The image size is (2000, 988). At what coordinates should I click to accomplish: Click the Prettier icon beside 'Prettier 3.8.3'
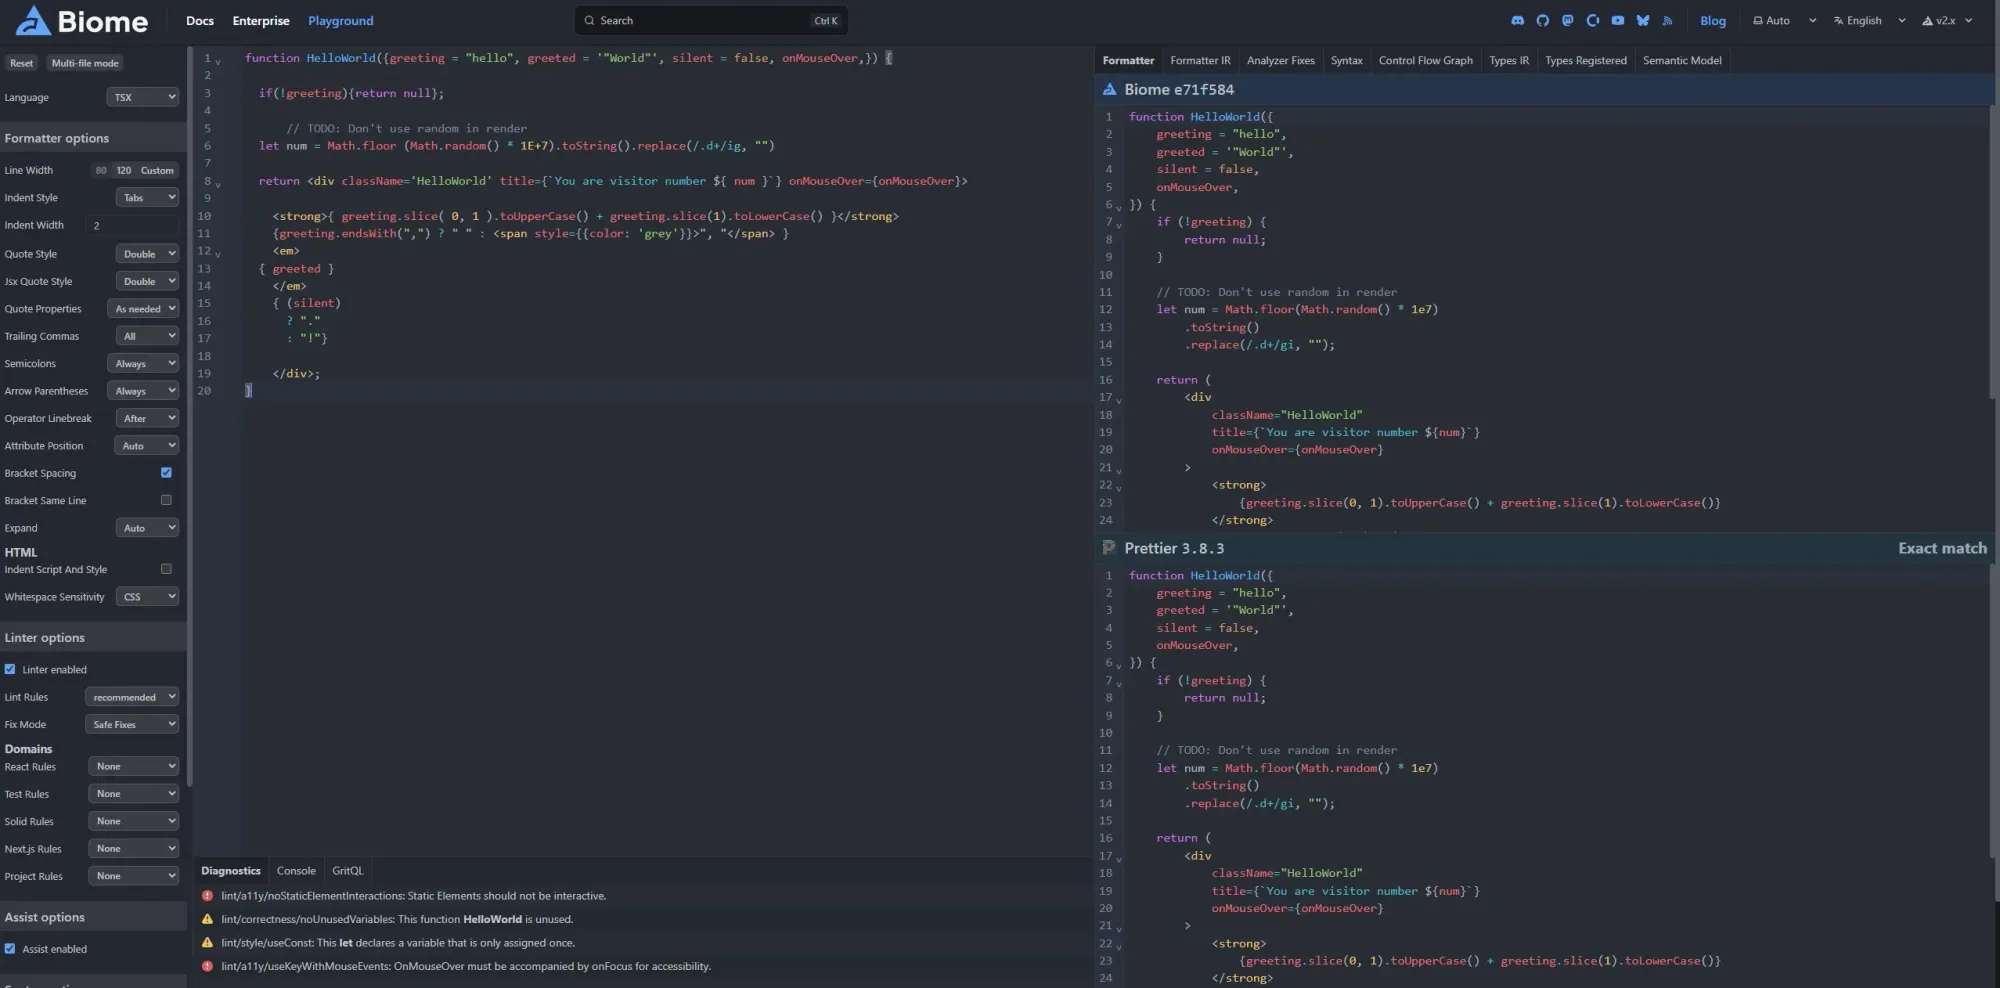click(1109, 548)
